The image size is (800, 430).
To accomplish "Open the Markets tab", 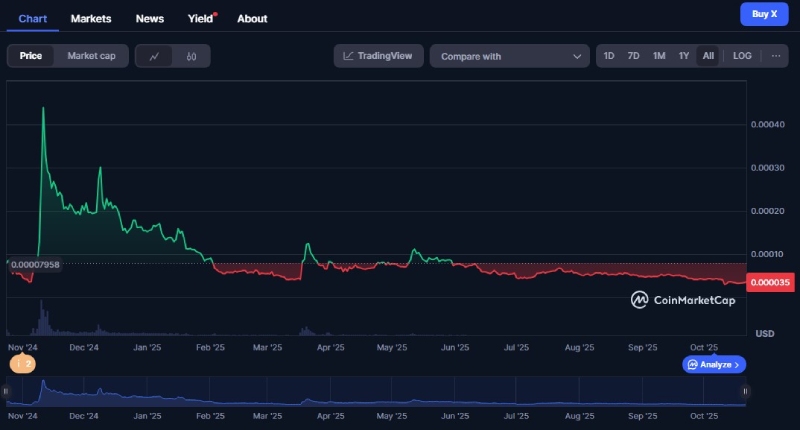I will pyautogui.click(x=91, y=18).
